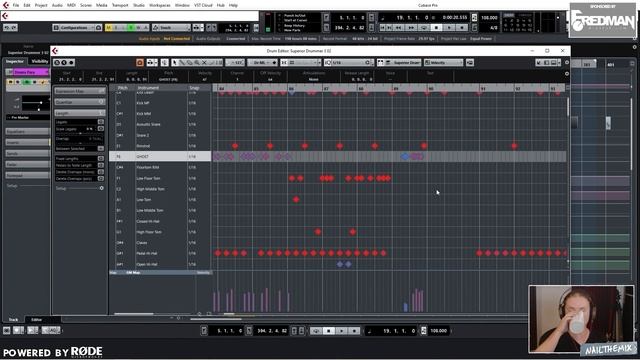640x360 pixels.
Task: Click the Delete Overlaps (poly) button
Action: (x=100, y=178)
